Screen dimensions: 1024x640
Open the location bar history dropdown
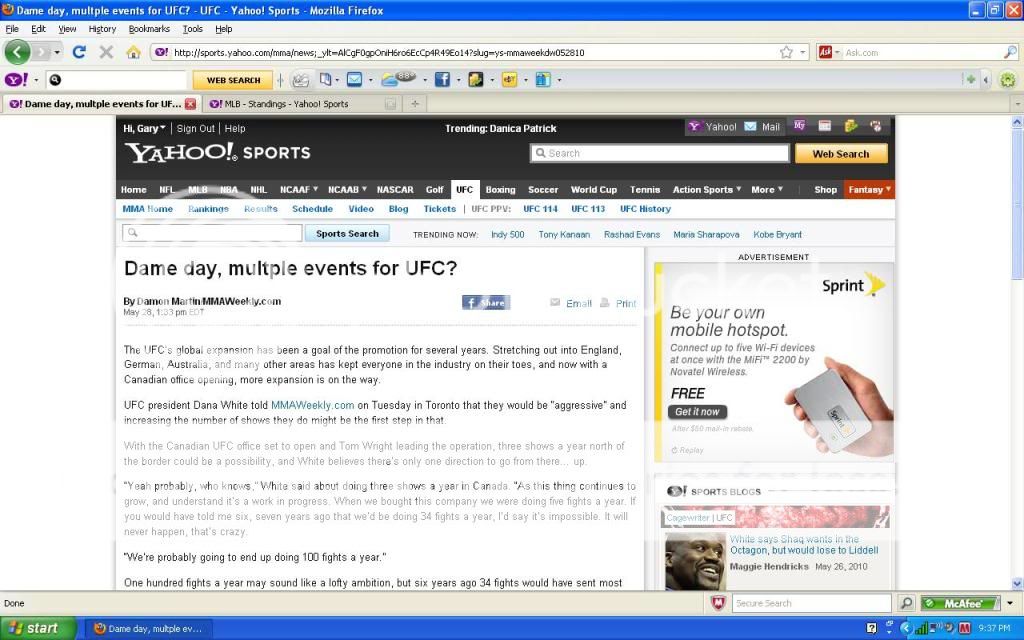pos(803,52)
